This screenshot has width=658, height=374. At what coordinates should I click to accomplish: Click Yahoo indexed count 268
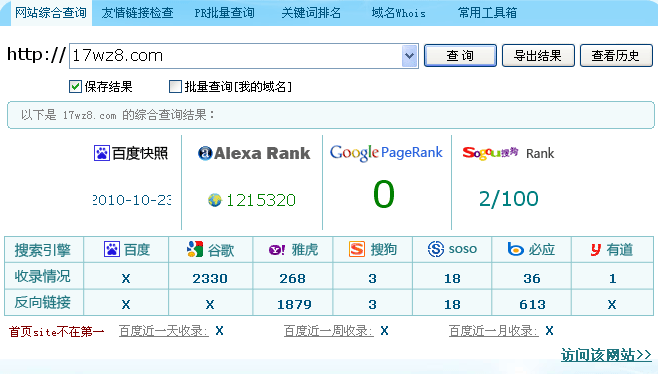292,279
